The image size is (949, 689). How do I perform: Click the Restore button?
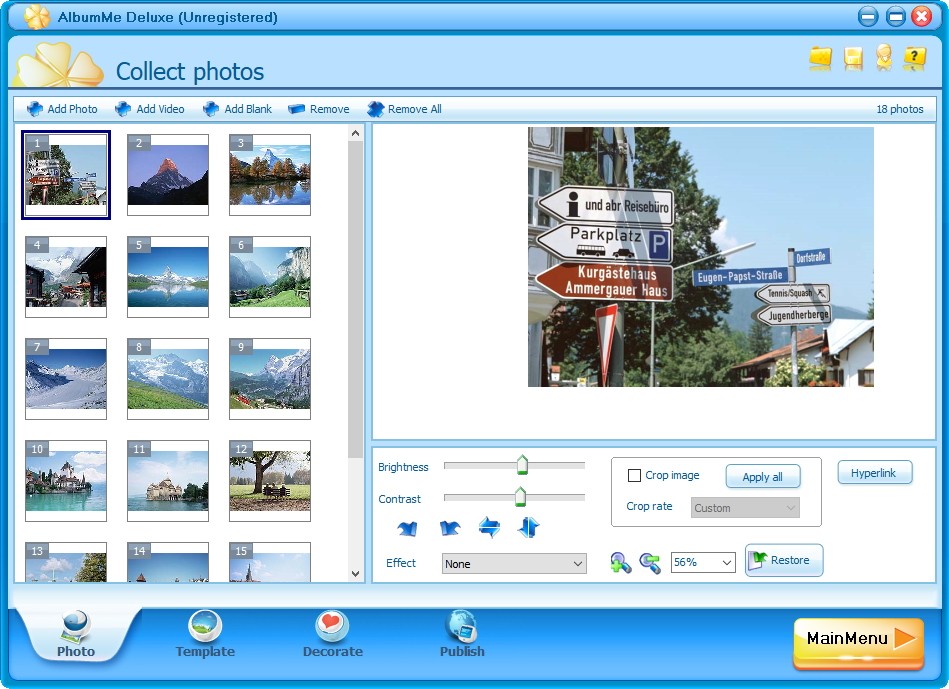click(x=784, y=560)
